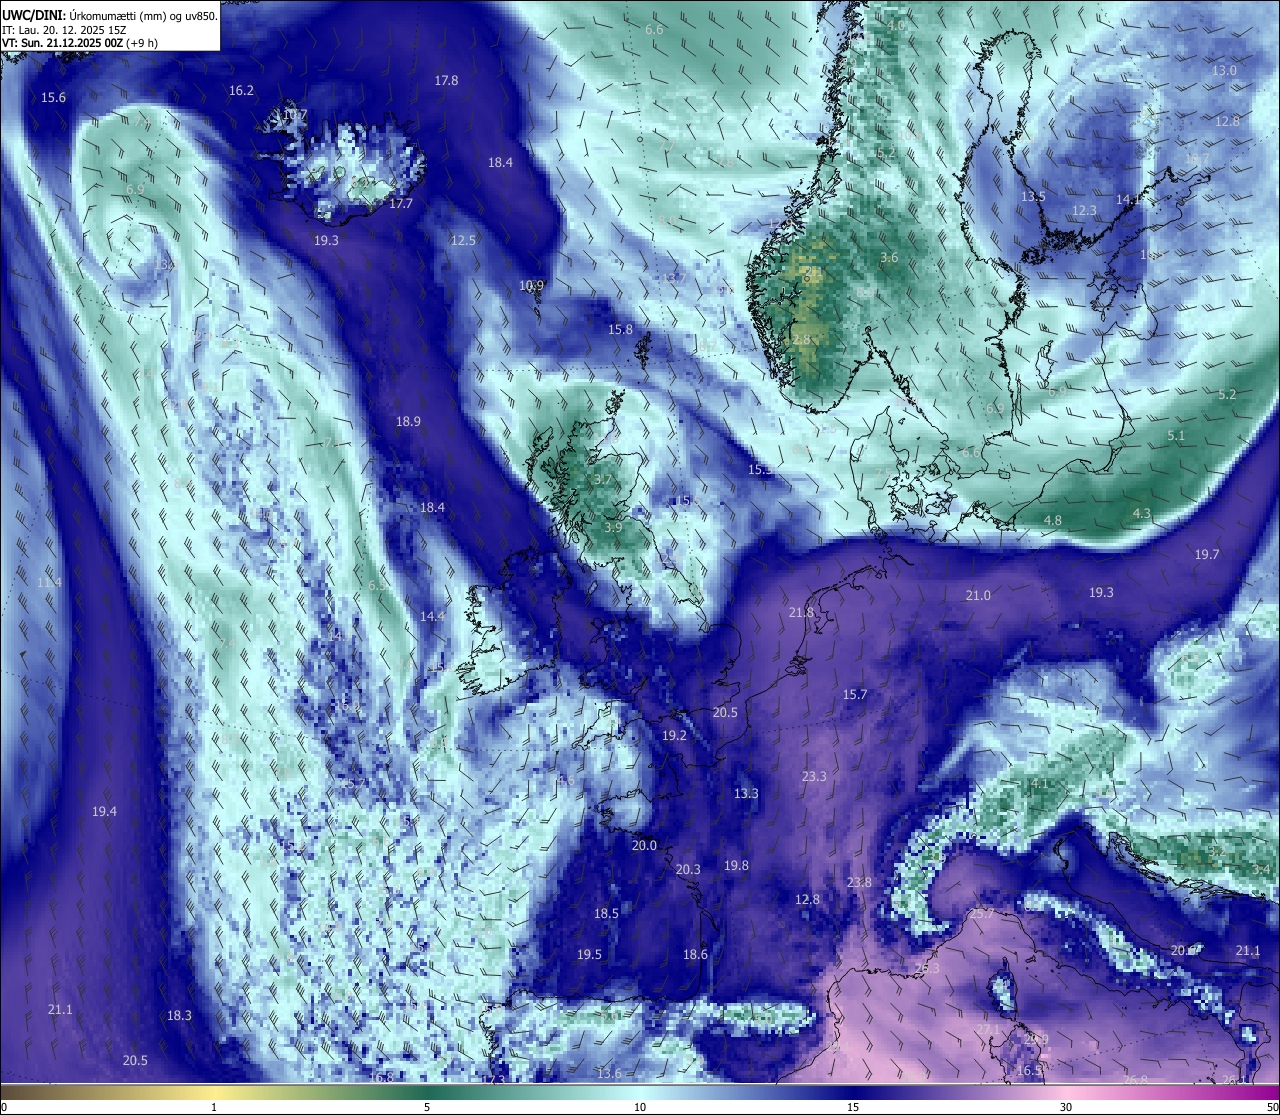Click the 10.9 value by the Faroes

531,286
